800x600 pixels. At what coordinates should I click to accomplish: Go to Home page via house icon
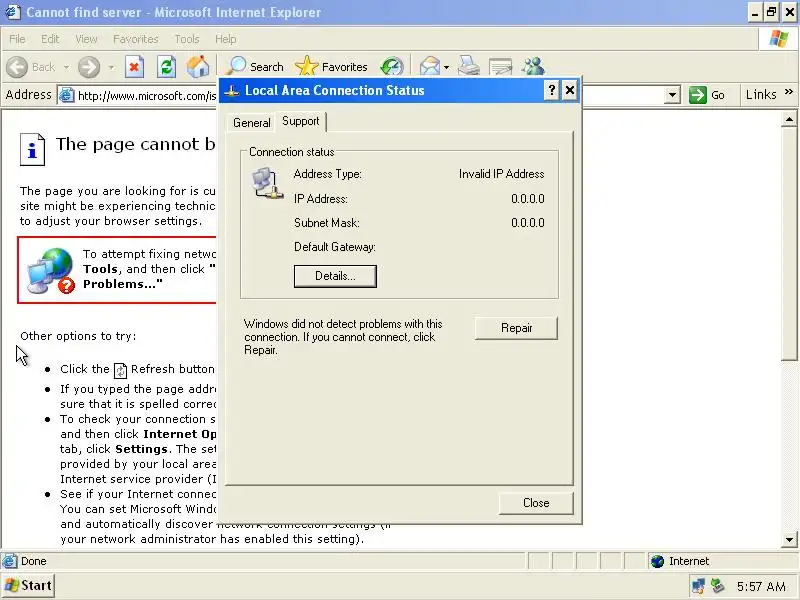coord(198,67)
